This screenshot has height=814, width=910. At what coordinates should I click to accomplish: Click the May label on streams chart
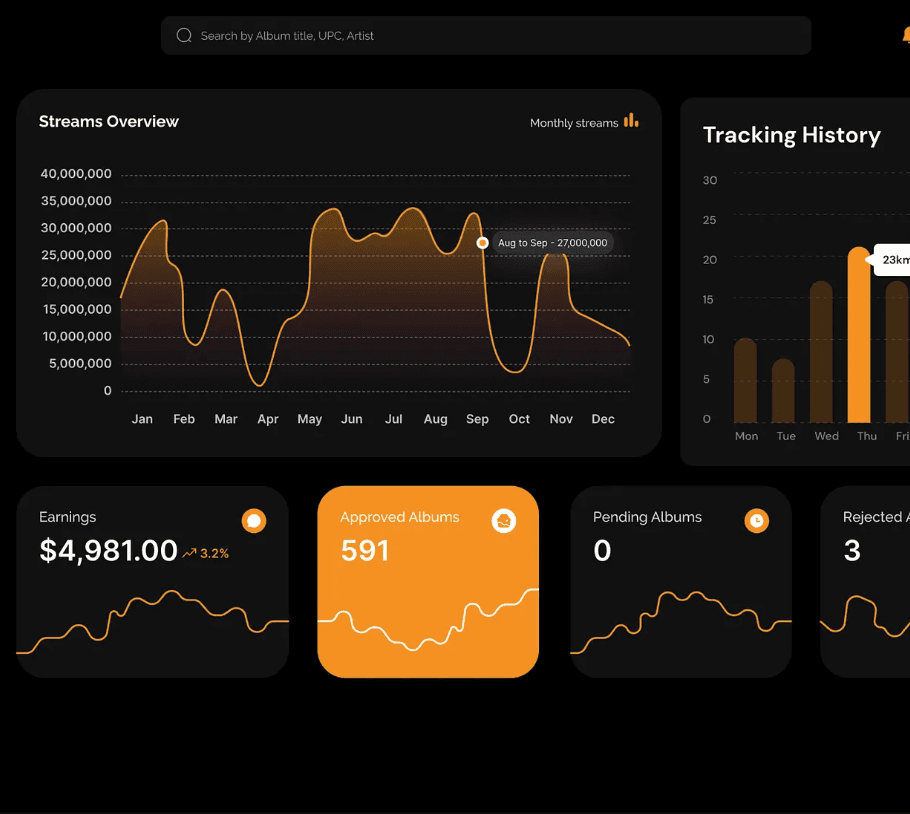(309, 419)
